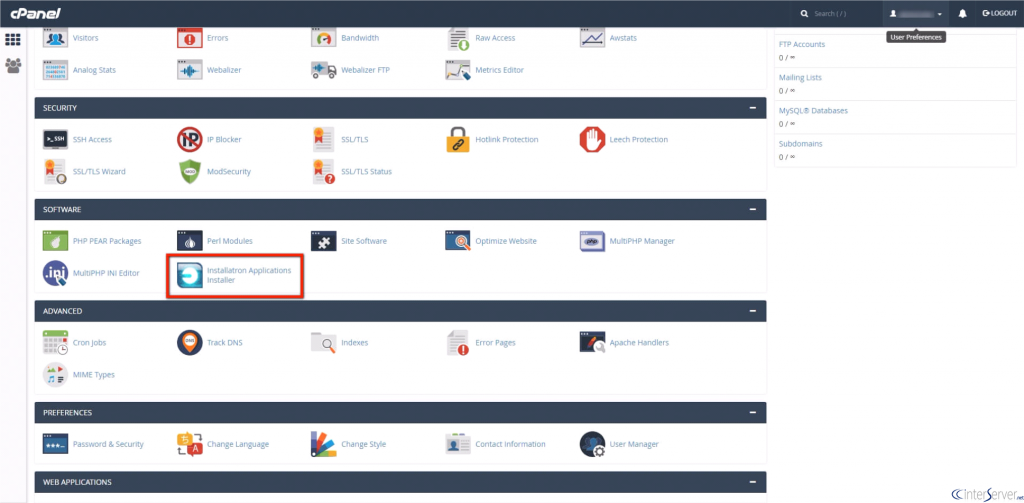1024x503 pixels.
Task: Open the Cron Jobs calendar icon
Action: [x=56, y=342]
